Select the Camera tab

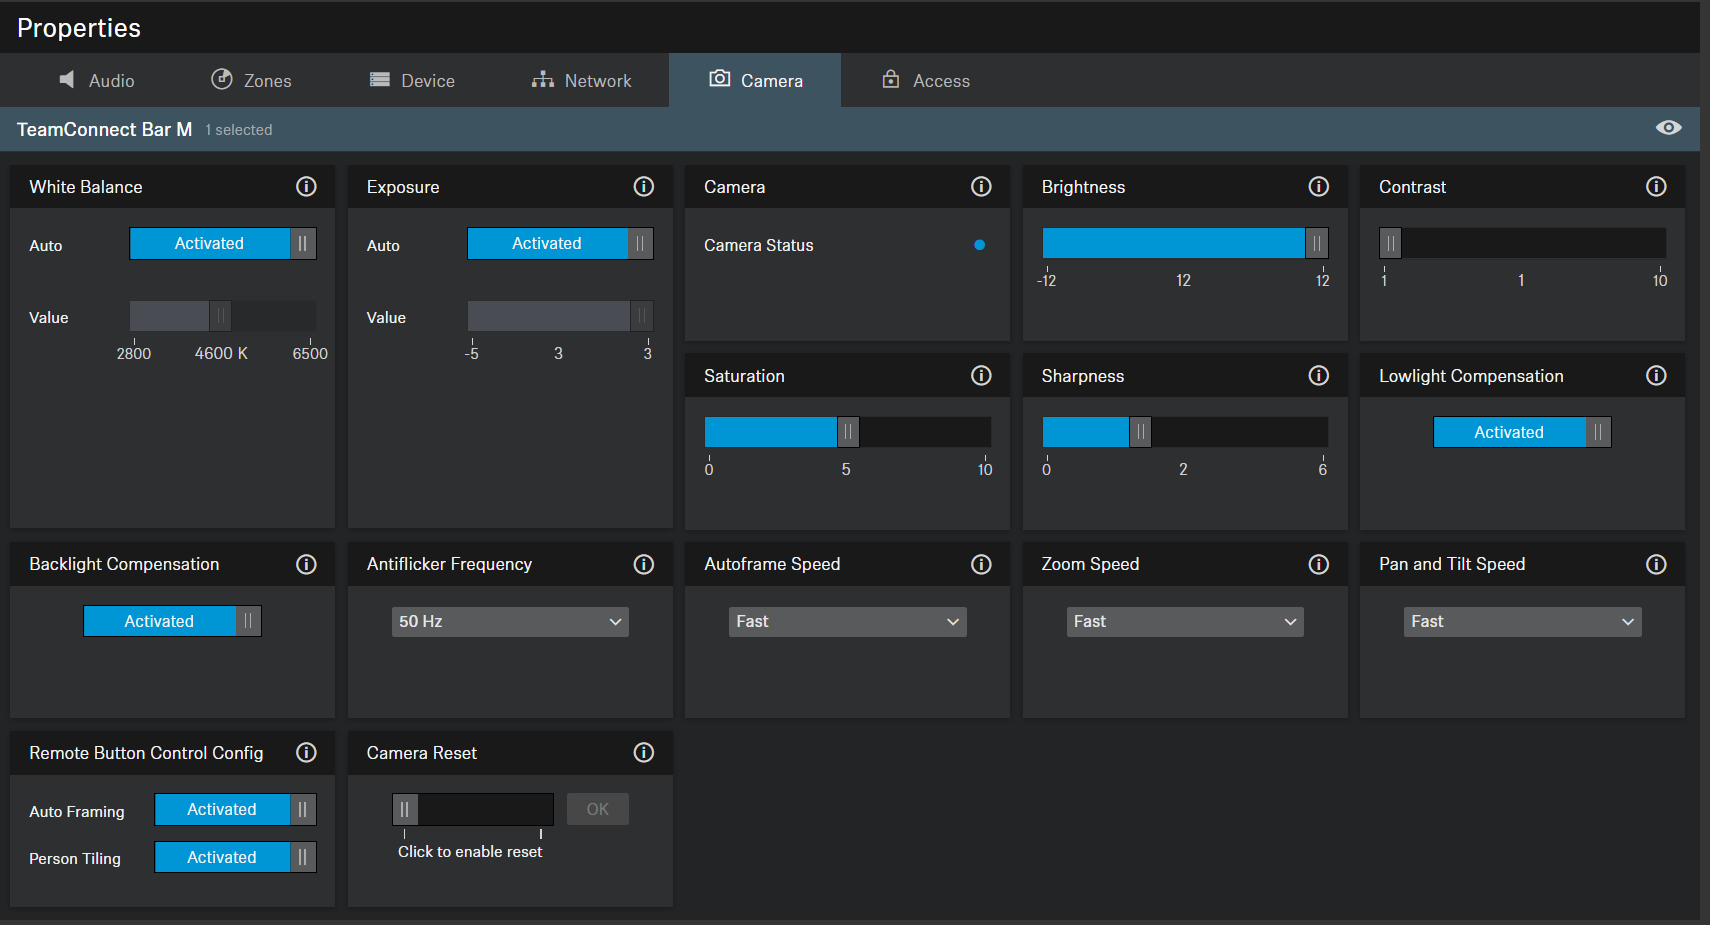tap(755, 80)
